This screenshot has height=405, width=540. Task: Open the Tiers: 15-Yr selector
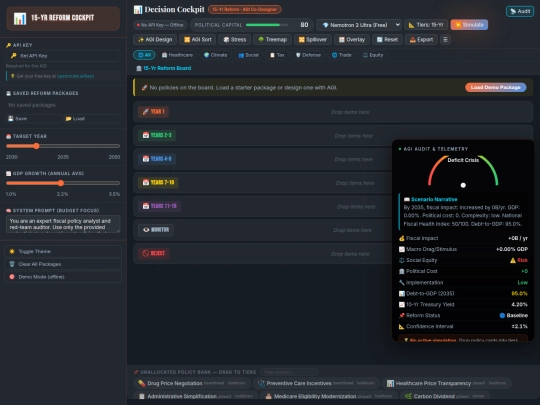coord(426,25)
